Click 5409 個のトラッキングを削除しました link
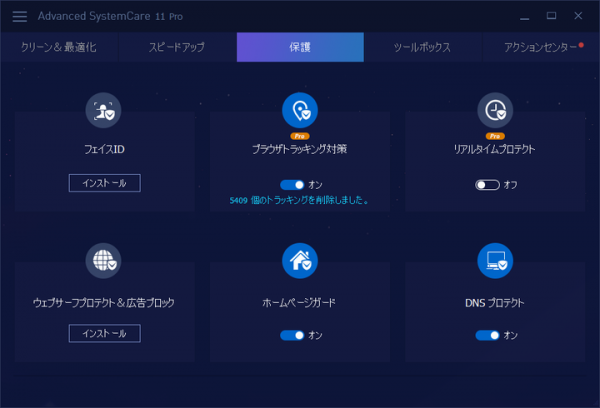 tap(299, 200)
